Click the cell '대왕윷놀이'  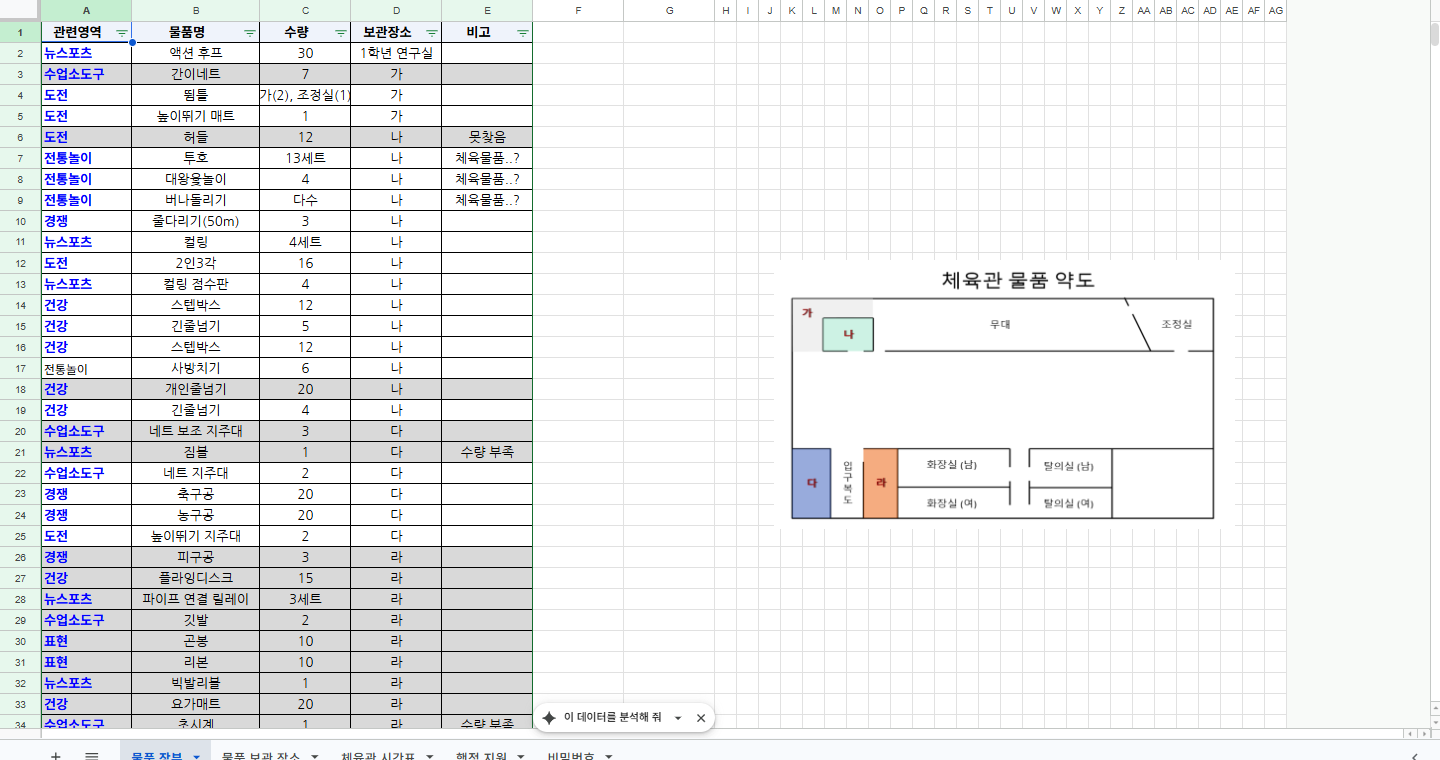[x=196, y=179]
